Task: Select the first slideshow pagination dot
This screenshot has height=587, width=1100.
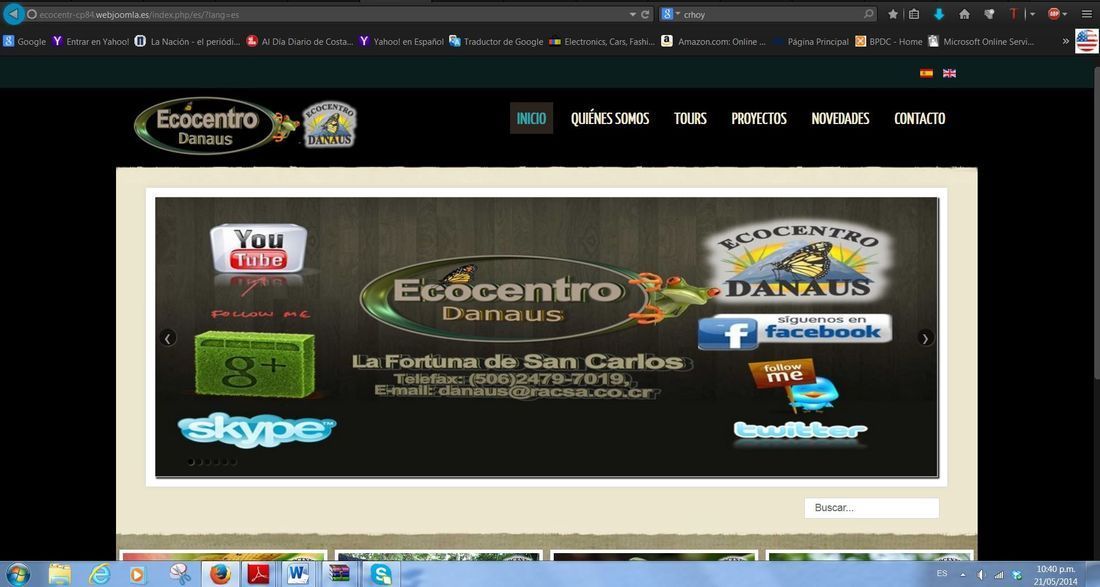Action: 191,462
